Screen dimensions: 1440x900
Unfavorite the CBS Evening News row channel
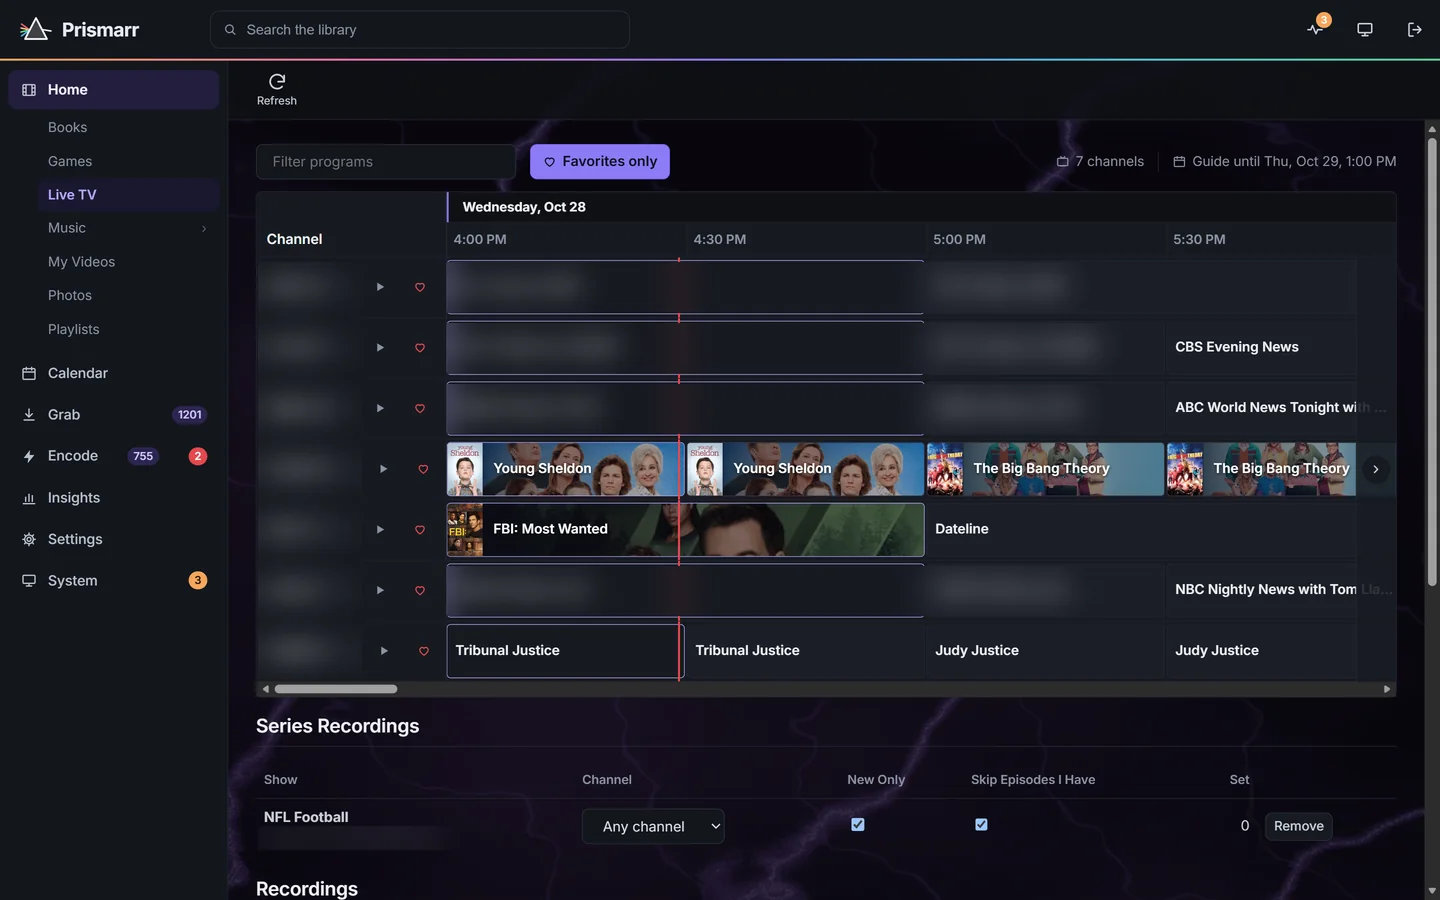(420, 348)
